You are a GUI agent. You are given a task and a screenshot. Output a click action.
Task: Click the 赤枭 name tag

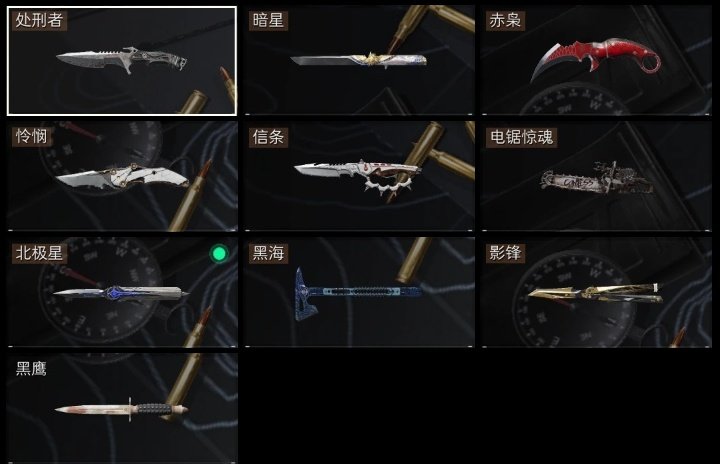coord(505,20)
